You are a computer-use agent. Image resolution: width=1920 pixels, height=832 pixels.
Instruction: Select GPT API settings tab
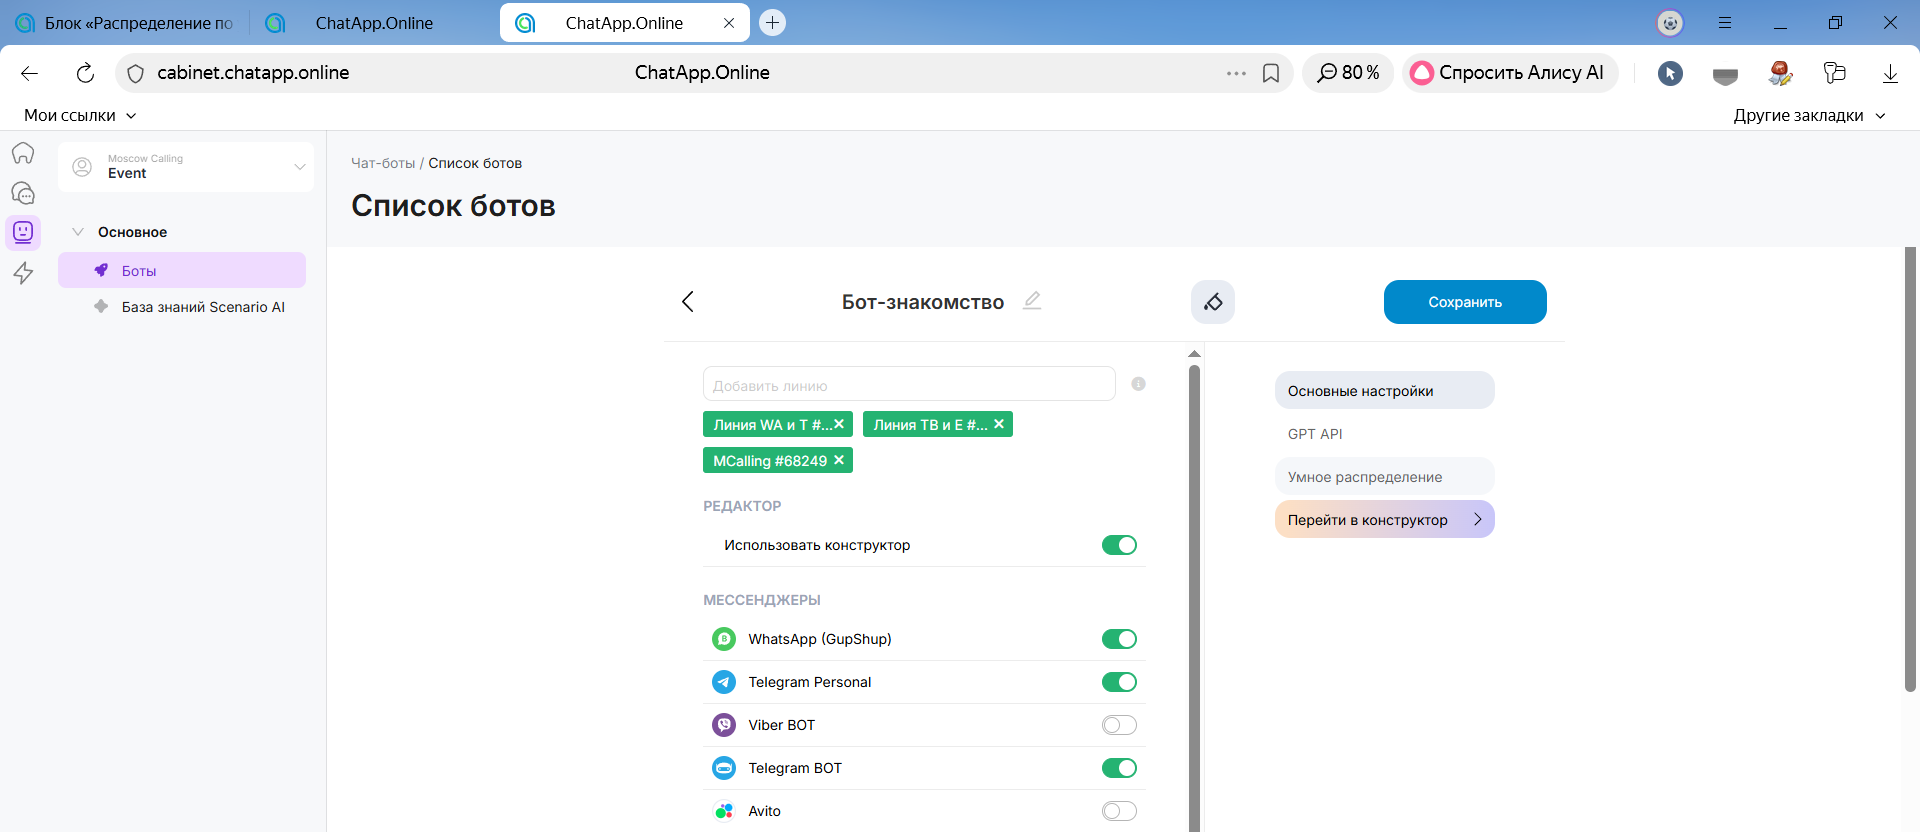point(1315,434)
